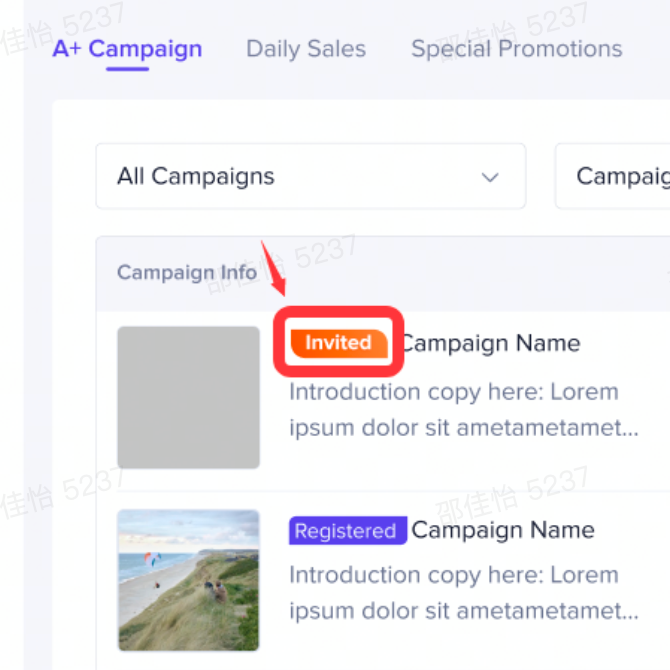Open Campaign Name beside the Registered badge
The height and width of the screenshot is (670, 670).
[503, 530]
